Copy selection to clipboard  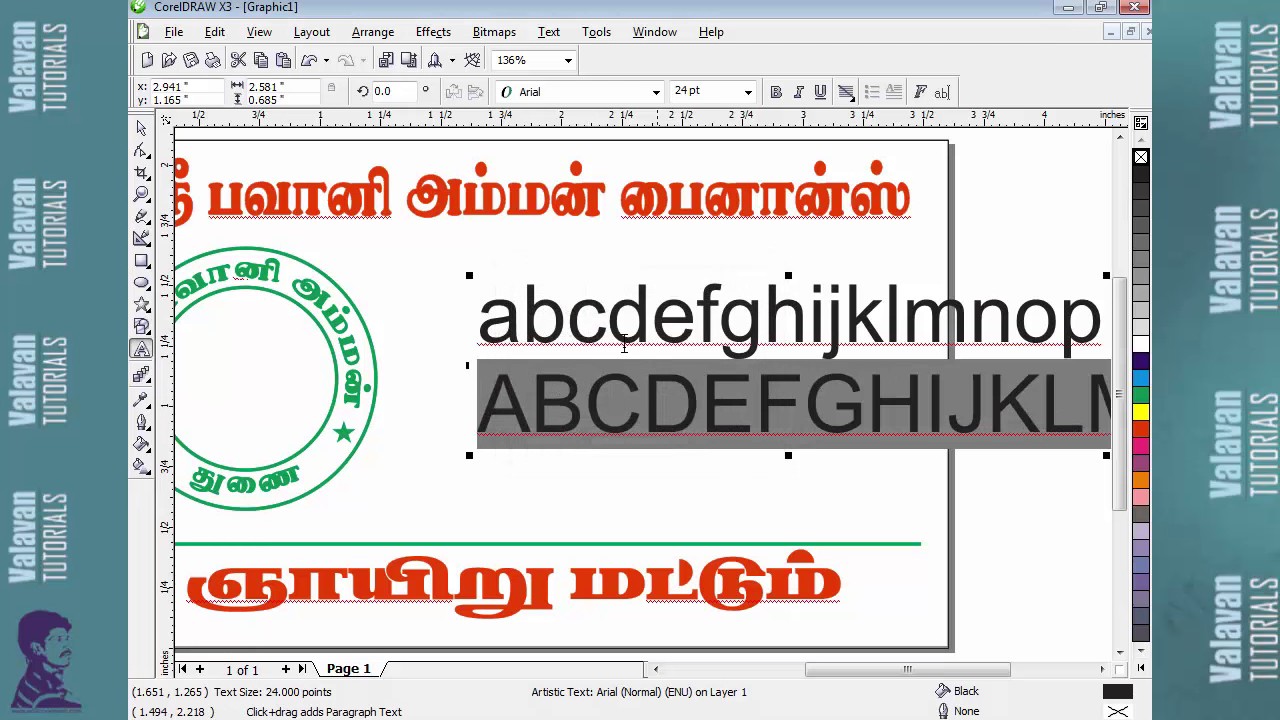click(261, 60)
